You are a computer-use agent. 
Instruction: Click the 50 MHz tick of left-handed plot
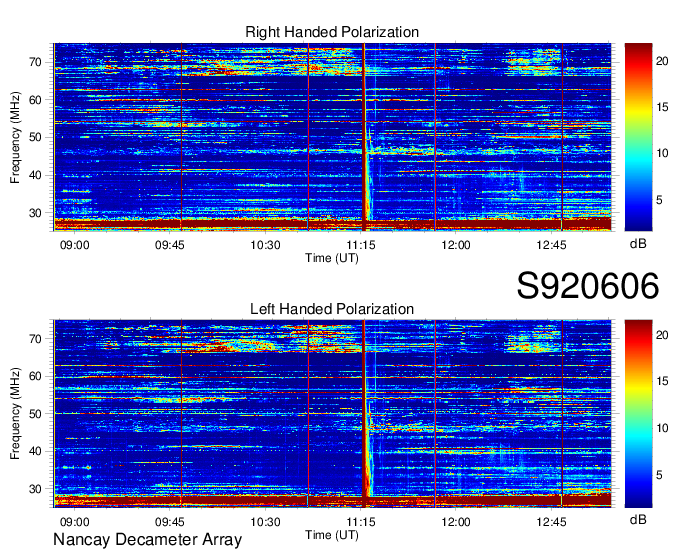pyautogui.click(x=35, y=414)
